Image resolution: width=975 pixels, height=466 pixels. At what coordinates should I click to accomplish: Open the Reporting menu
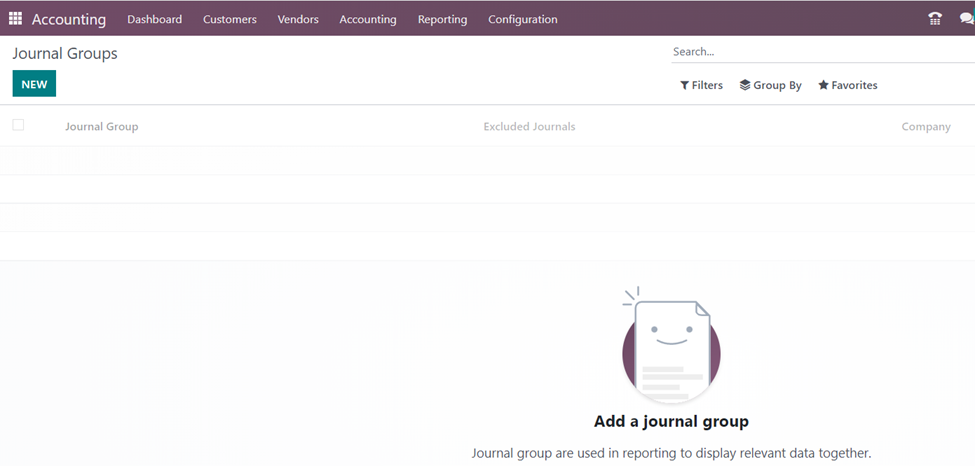point(442,19)
